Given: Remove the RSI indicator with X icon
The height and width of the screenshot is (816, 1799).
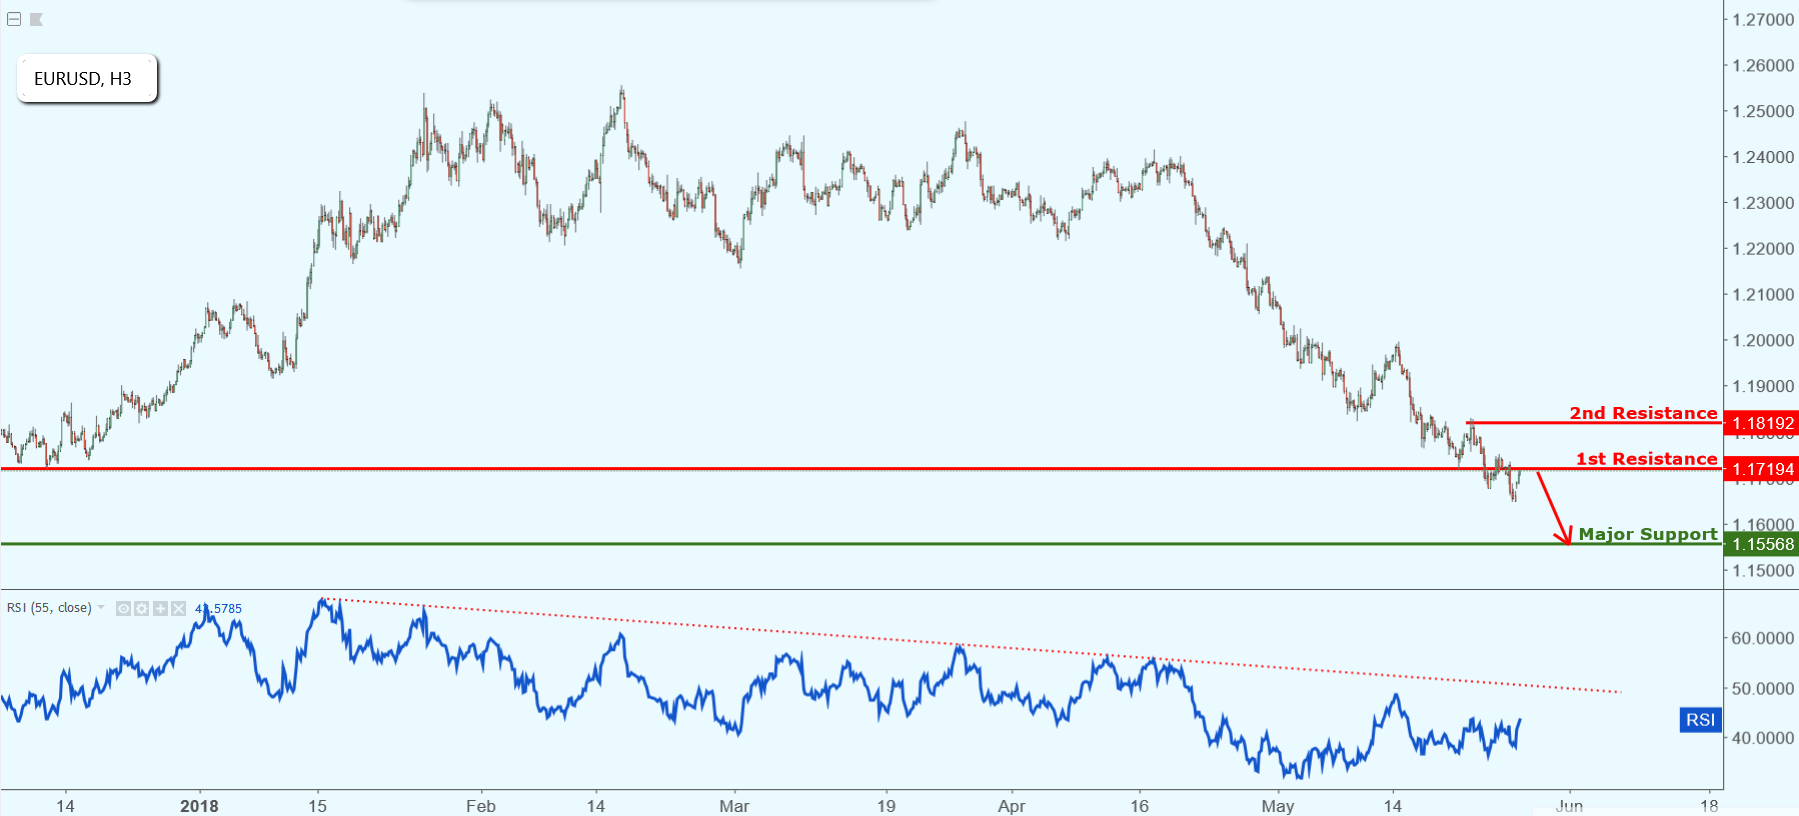Looking at the screenshot, I should [178, 608].
